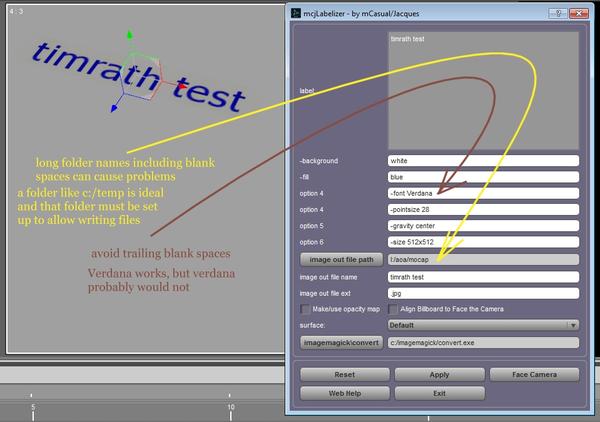
Task: Click the Apply button
Action: (440, 375)
